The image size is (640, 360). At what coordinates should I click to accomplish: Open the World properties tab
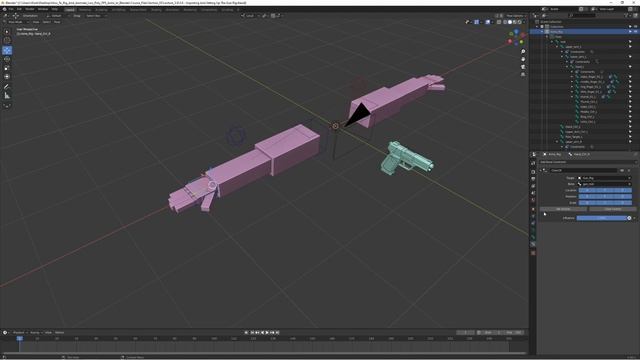point(533,200)
